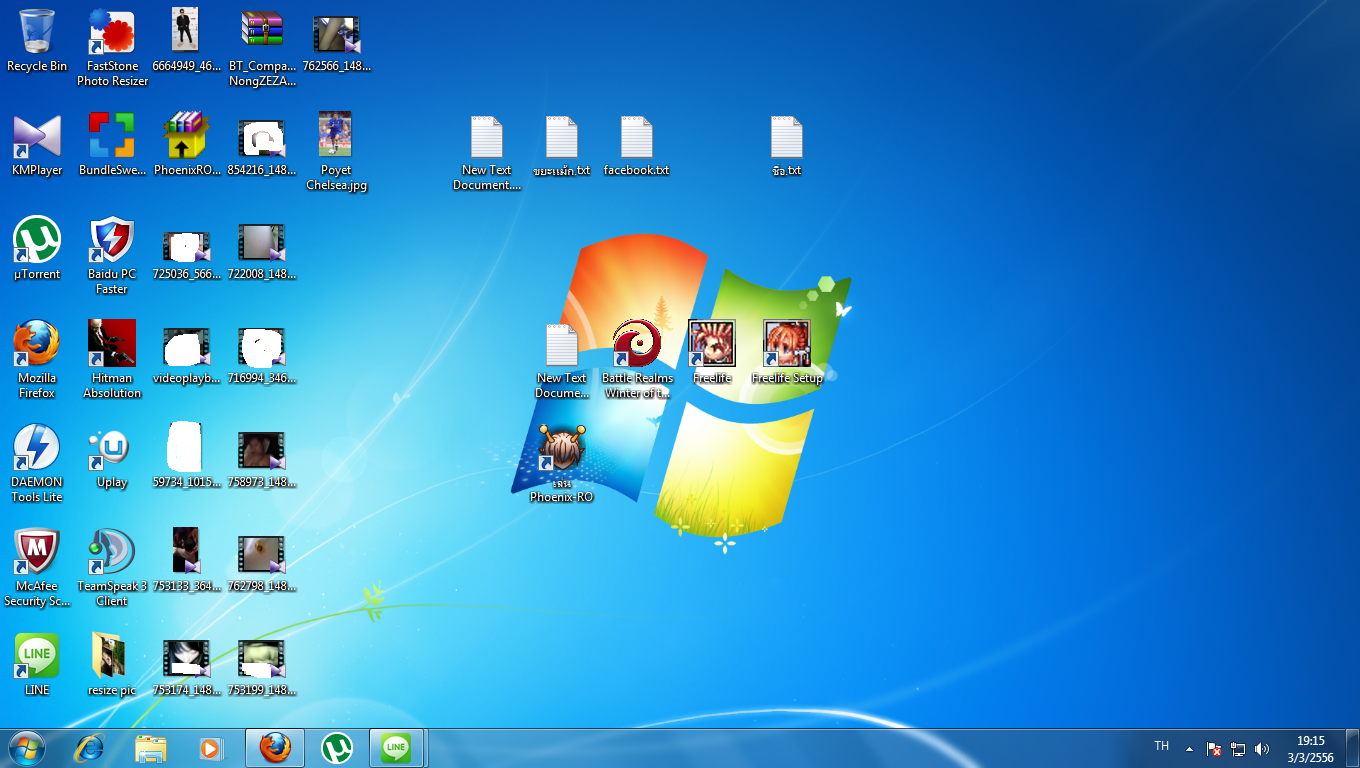Select the Freelife game shortcut
The width and height of the screenshot is (1360, 768).
click(712, 353)
